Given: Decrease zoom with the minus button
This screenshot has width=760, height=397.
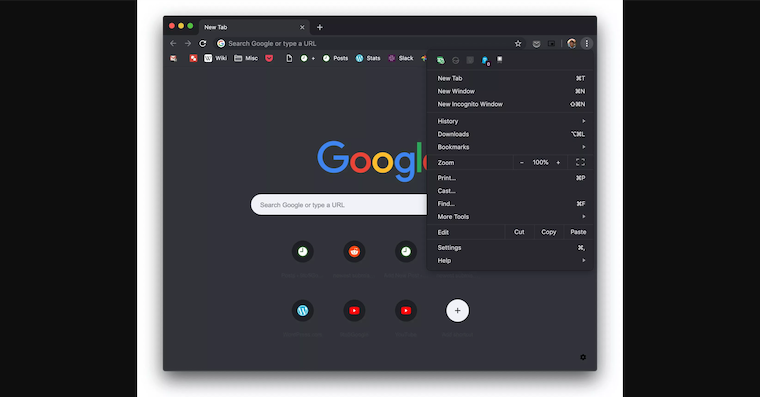Looking at the screenshot, I should point(522,162).
